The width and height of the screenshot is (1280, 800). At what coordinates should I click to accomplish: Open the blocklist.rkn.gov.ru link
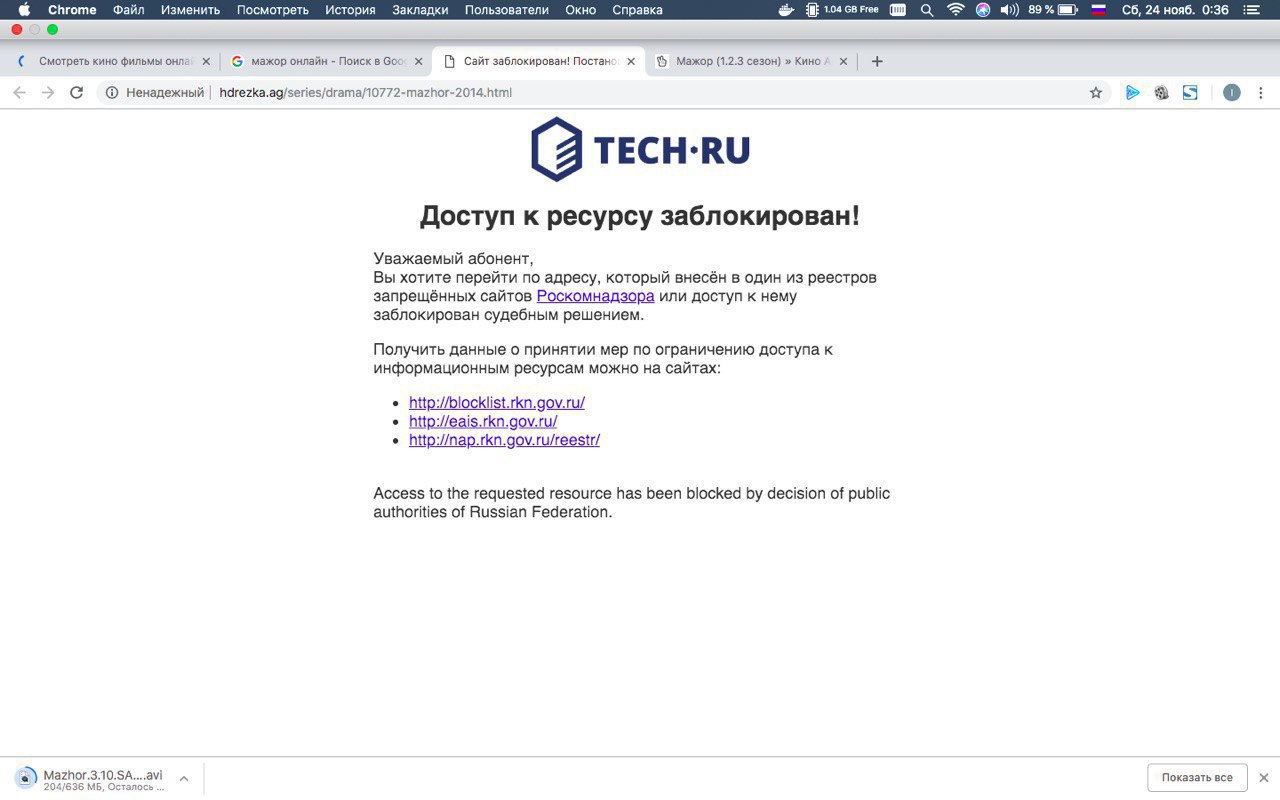pyautogui.click(x=497, y=403)
